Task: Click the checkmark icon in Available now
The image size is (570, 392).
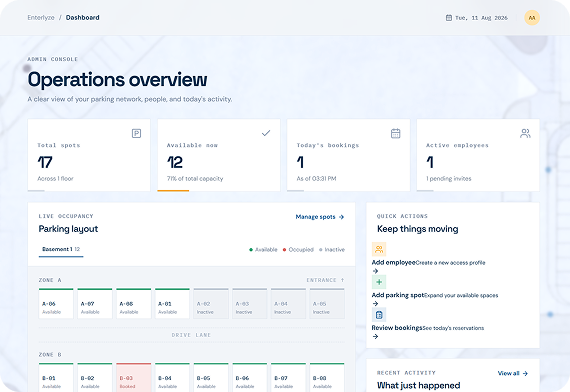Action: [266, 133]
